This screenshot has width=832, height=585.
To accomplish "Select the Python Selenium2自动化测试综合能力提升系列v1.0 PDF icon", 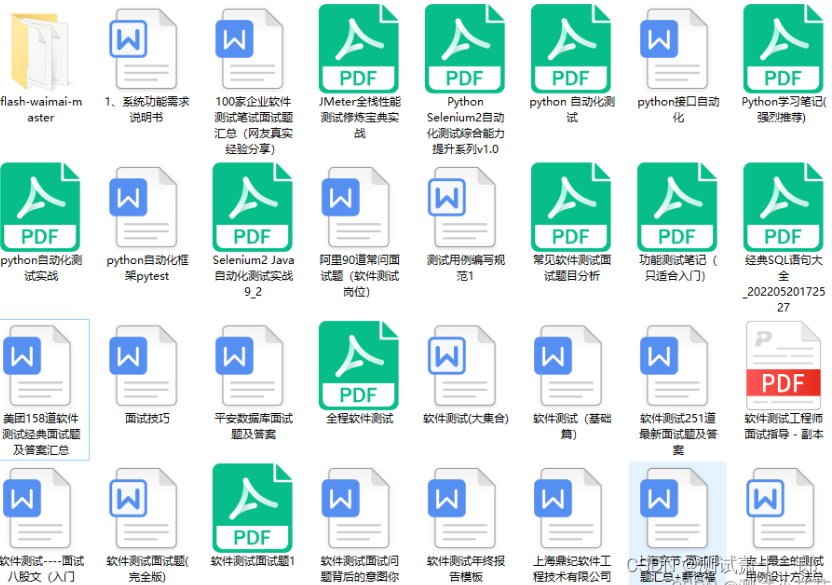I will pyautogui.click(x=465, y=48).
